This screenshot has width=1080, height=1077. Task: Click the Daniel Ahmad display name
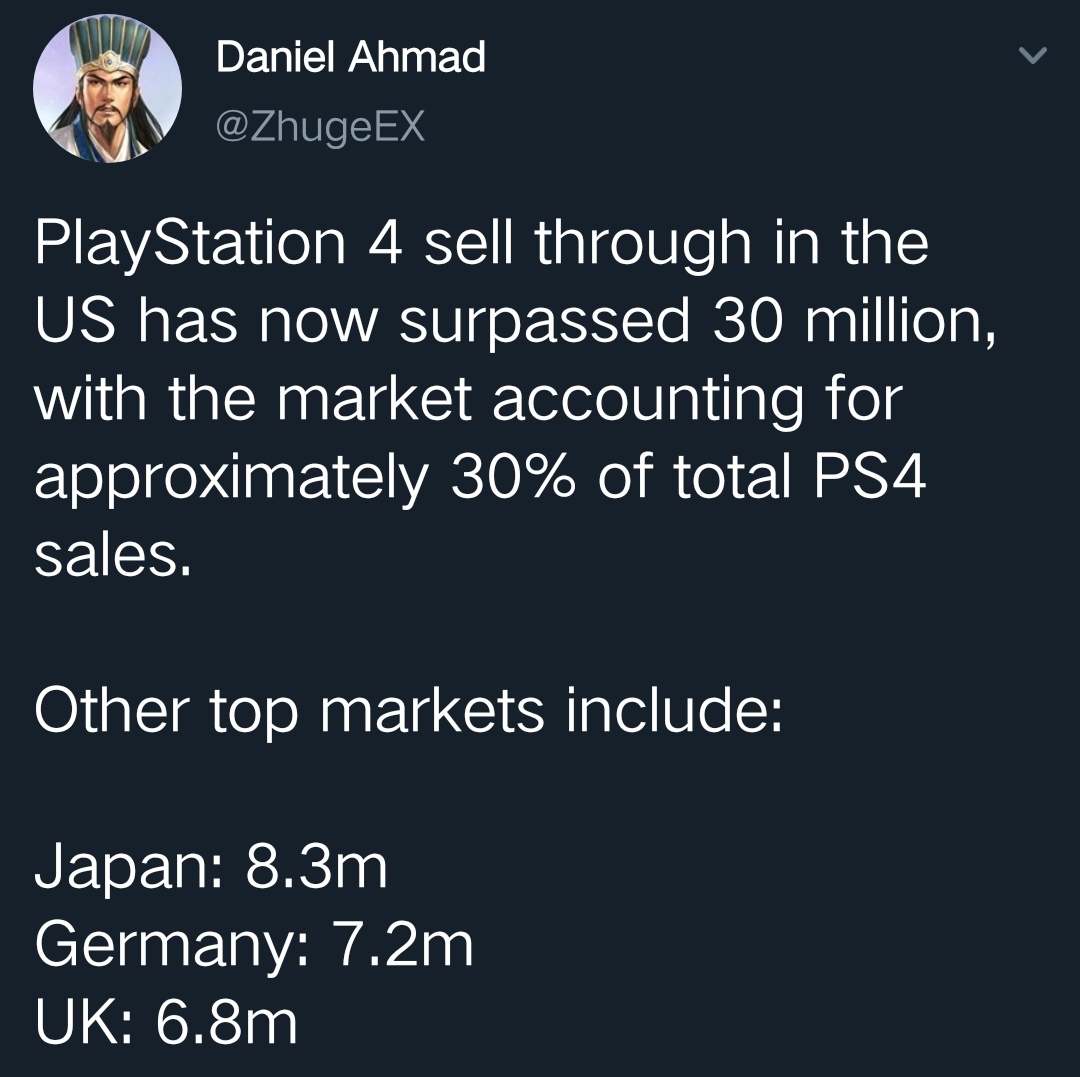click(351, 56)
